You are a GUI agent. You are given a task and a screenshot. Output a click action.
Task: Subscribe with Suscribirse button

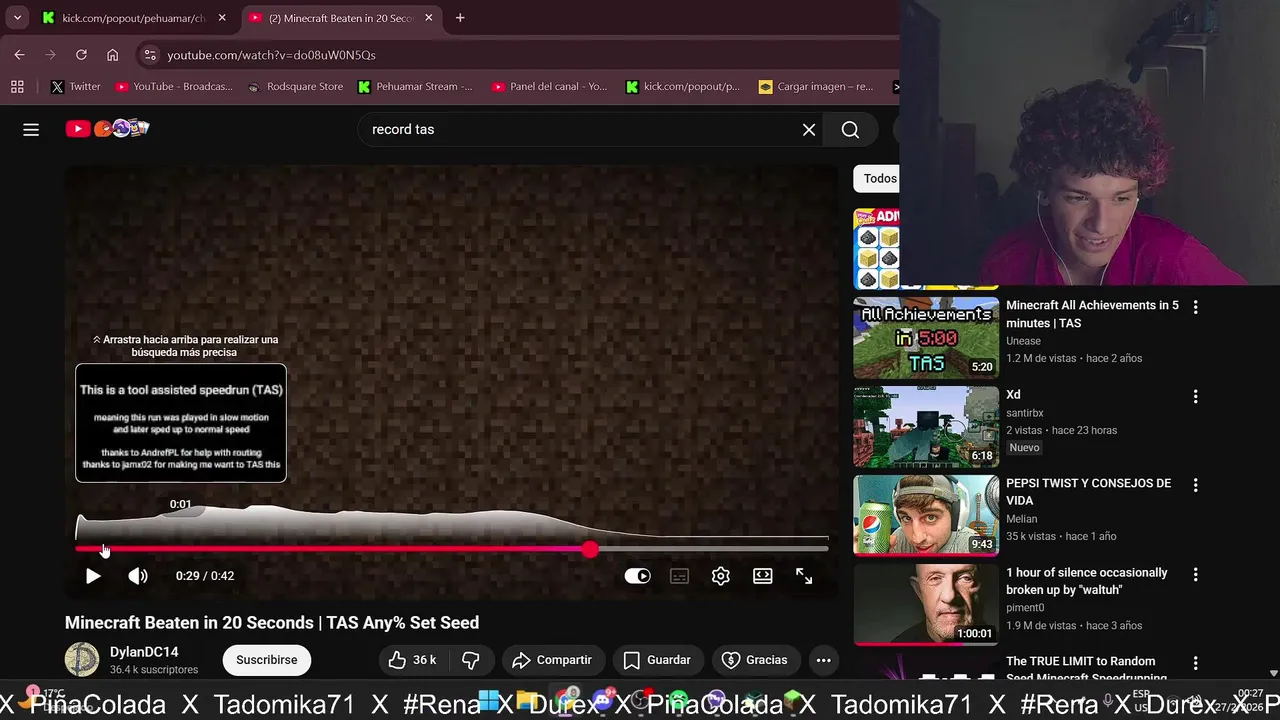(x=267, y=660)
